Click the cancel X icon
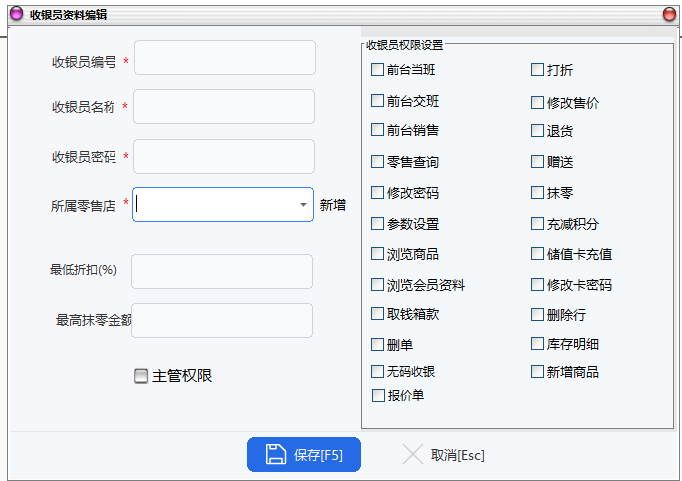 point(412,454)
